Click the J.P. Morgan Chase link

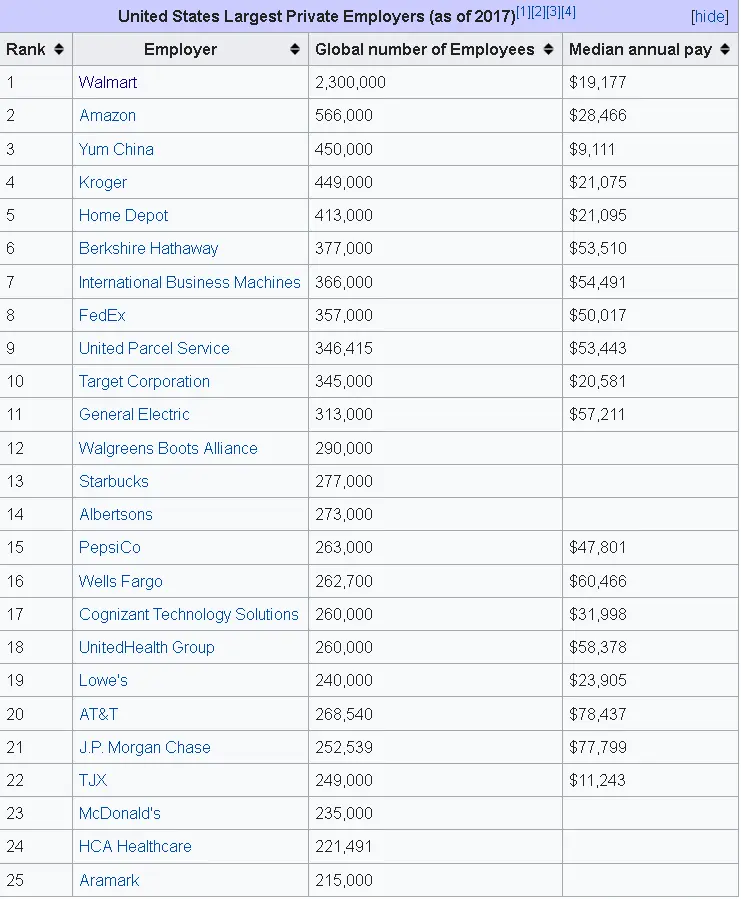pos(145,747)
